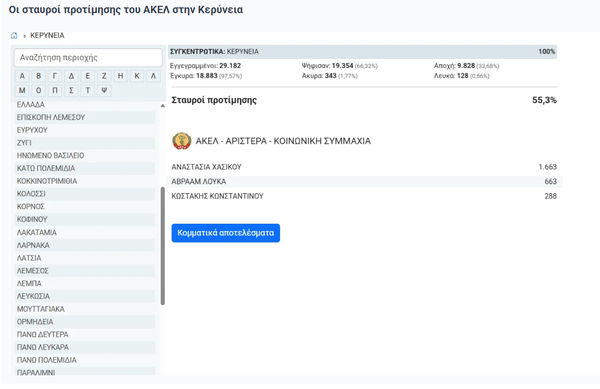Click the scroll-up arrow of region list
Screen dimensions: 600x389
pos(163,106)
